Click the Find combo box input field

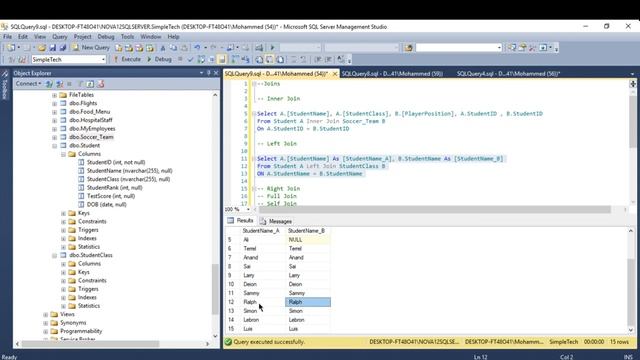tap(456, 48)
